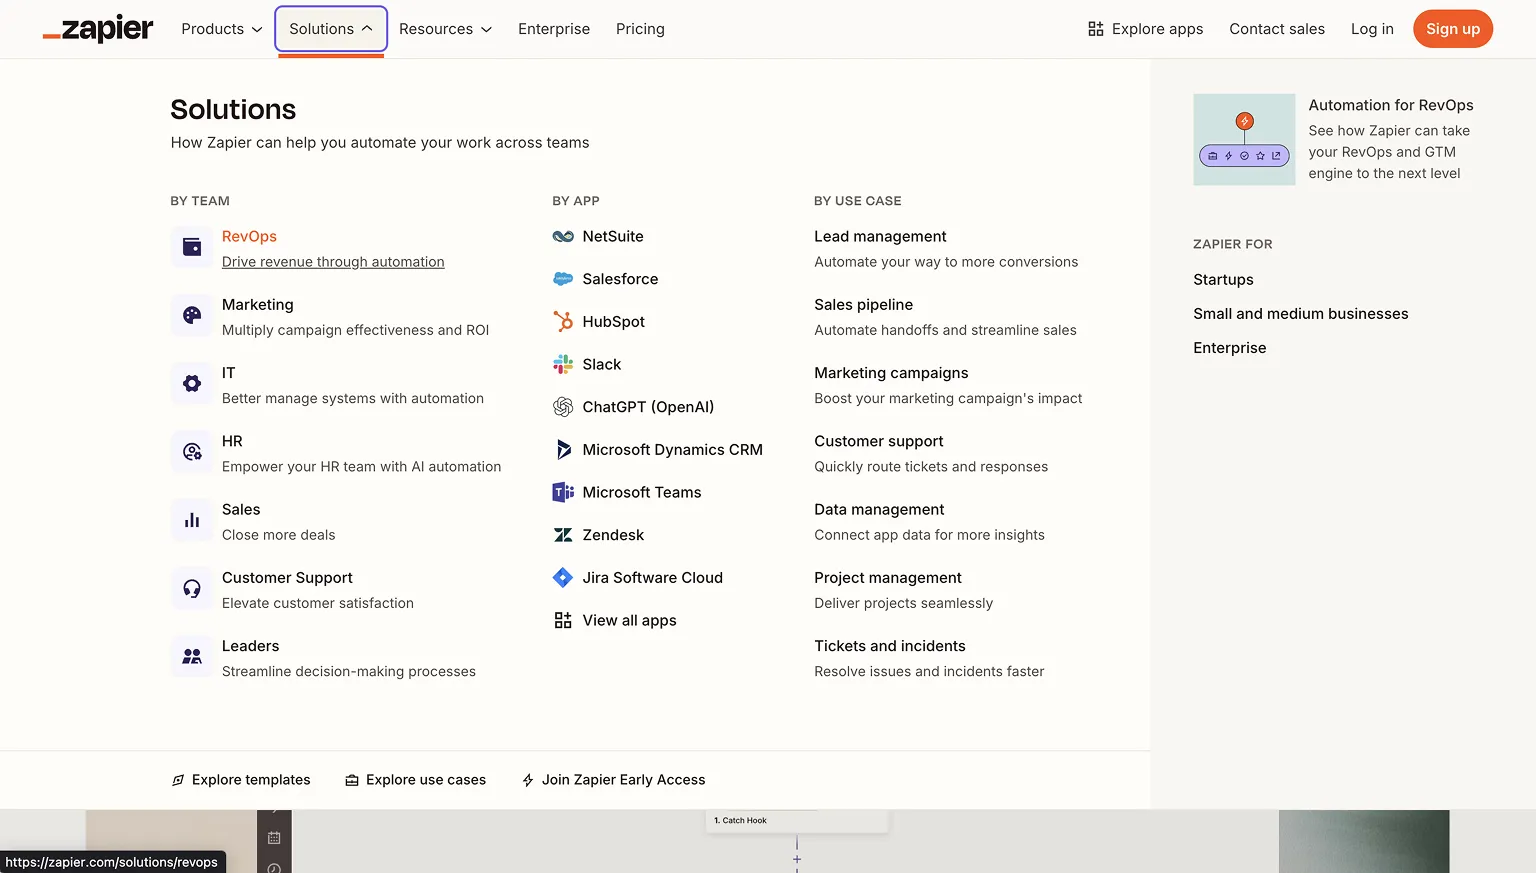Viewport: 1536px width, 873px height.
Task: Click the Customer Support headset icon
Action: coord(192,588)
